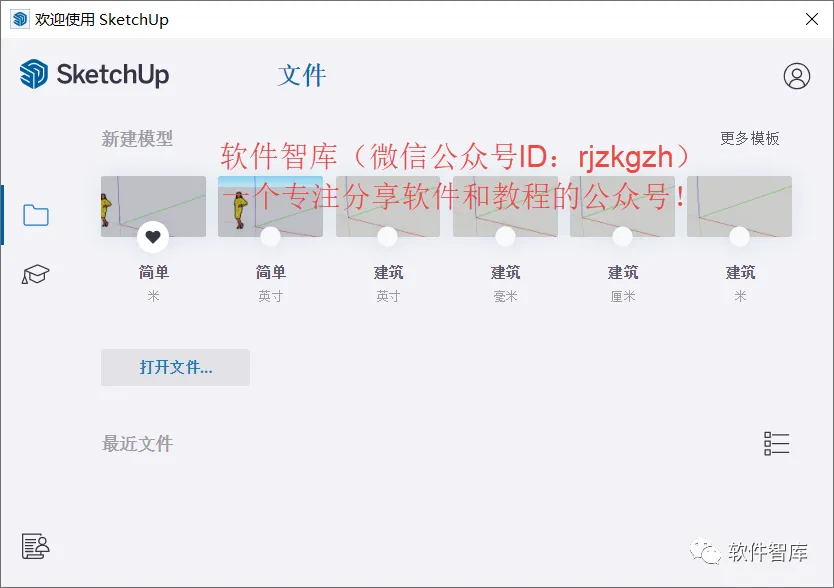Click the user account profile icon

(x=796, y=76)
